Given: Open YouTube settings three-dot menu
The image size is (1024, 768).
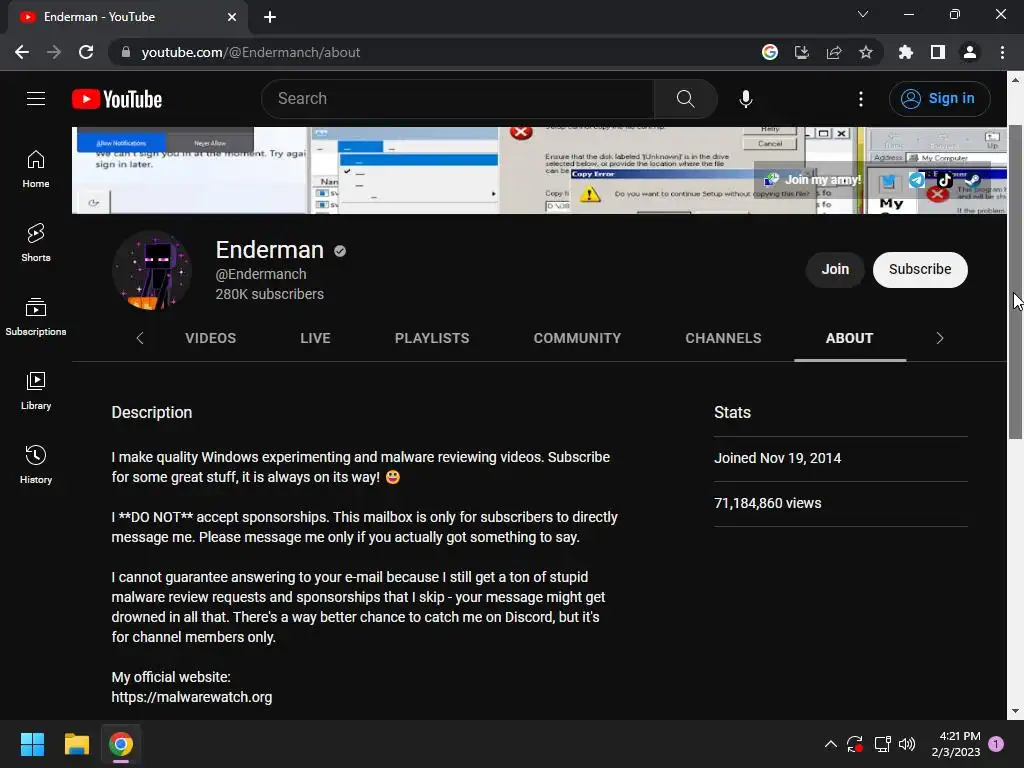Looking at the screenshot, I should [861, 99].
